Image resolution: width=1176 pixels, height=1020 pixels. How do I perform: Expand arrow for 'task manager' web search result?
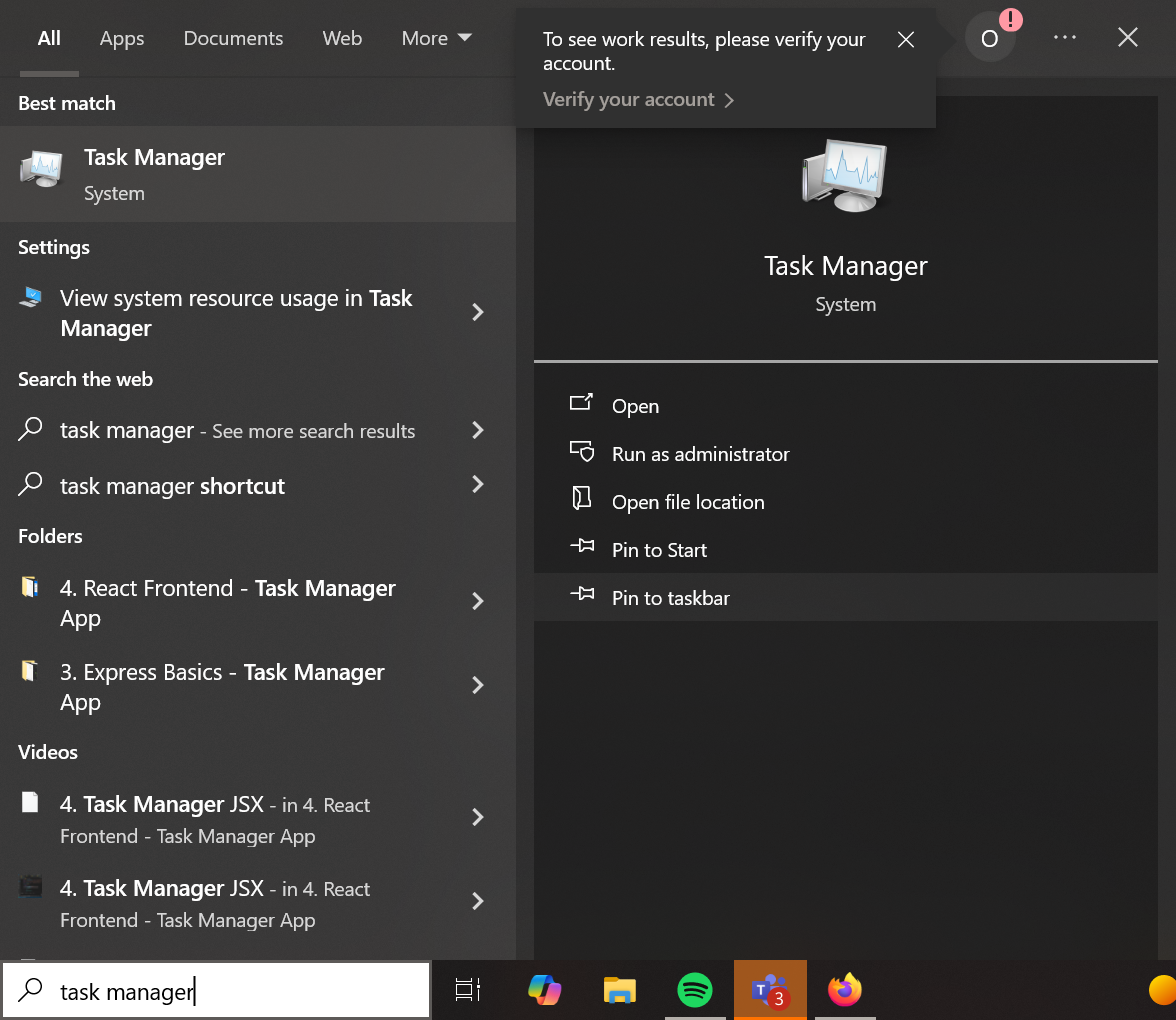click(478, 430)
